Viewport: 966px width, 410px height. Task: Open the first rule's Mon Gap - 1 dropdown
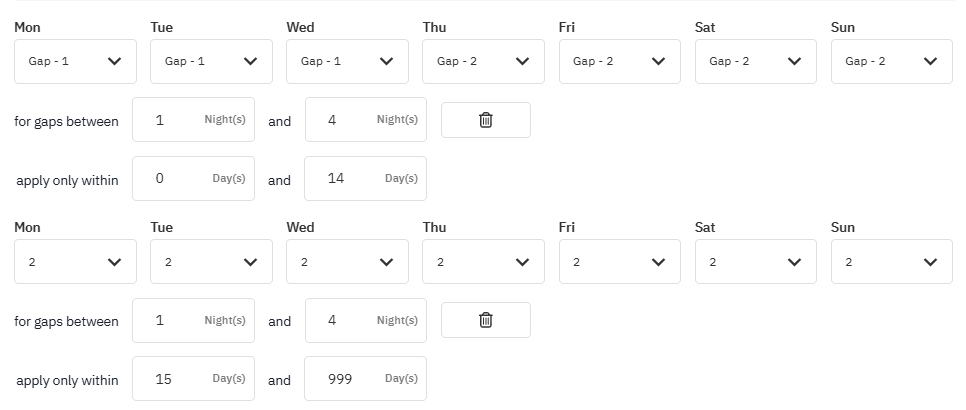click(75, 62)
